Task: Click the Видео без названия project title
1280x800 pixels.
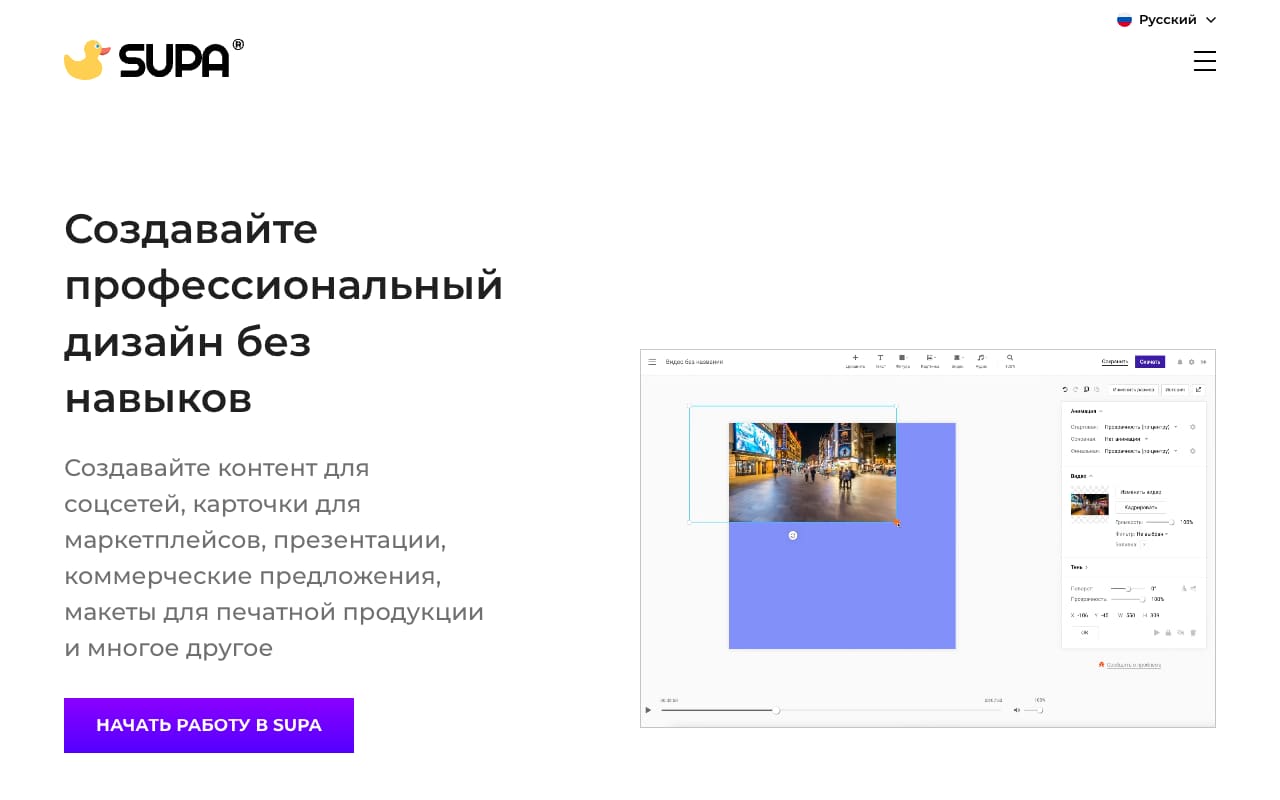Action: tap(694, 362)
